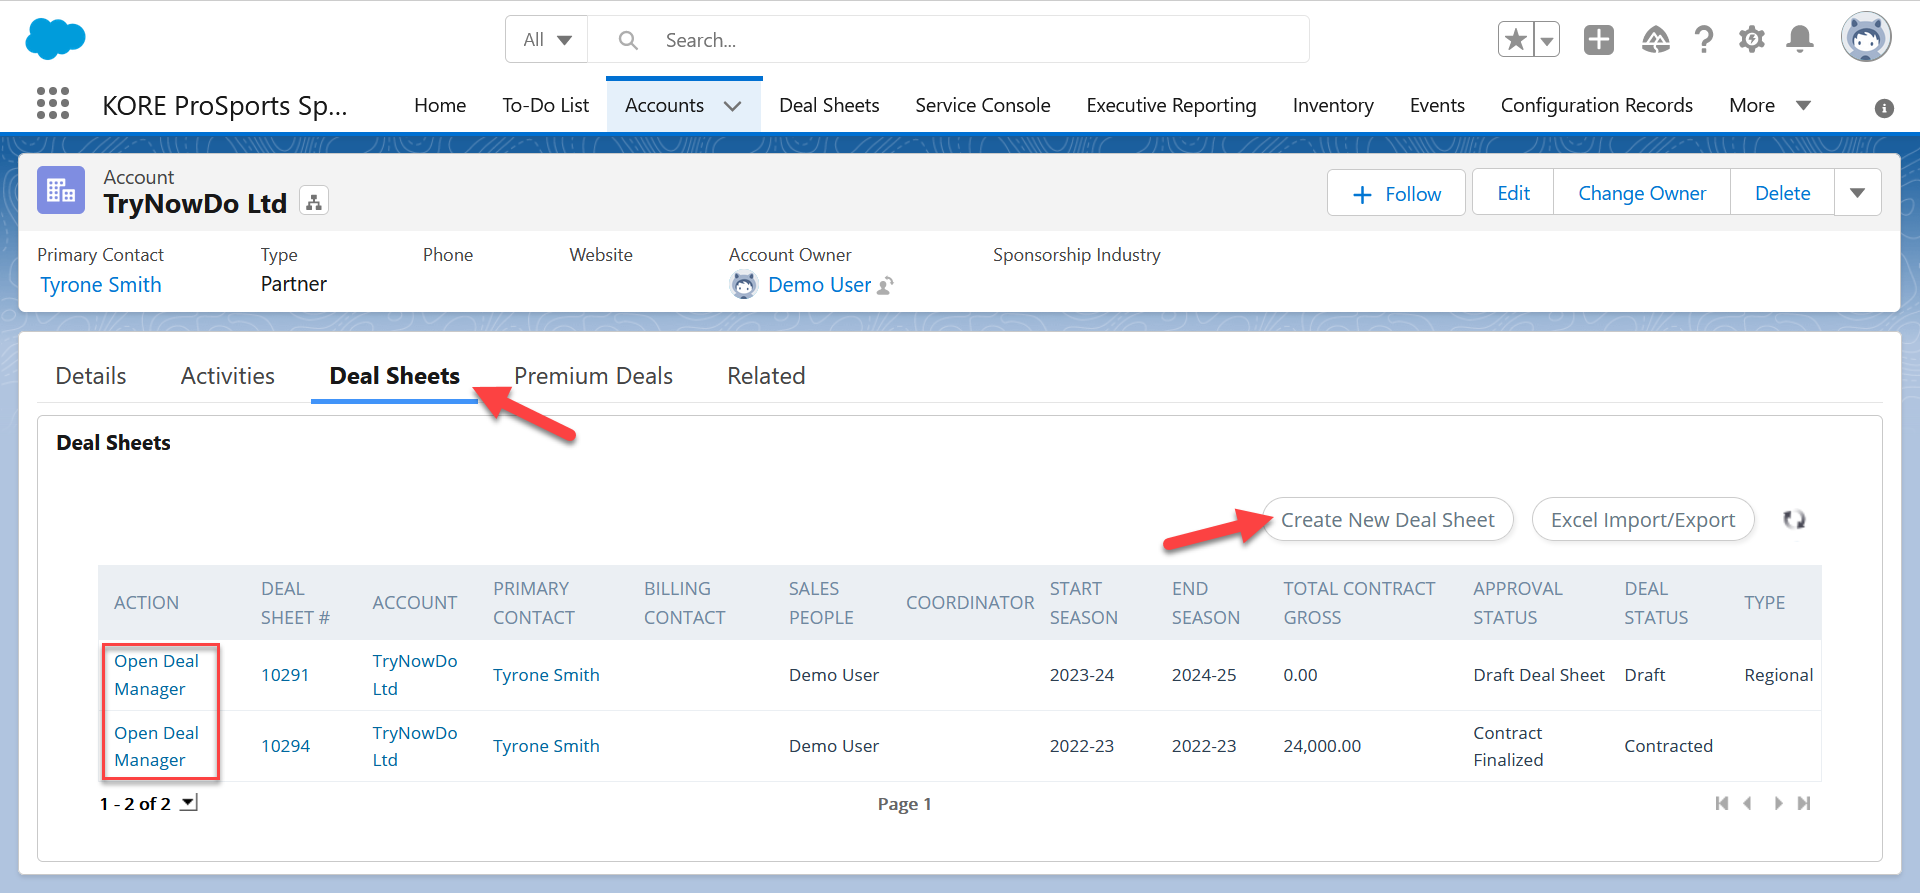Click the change owner icon beside Demo User
Image resolution: width=1920 pixels, height=893 pixels.
885,286
